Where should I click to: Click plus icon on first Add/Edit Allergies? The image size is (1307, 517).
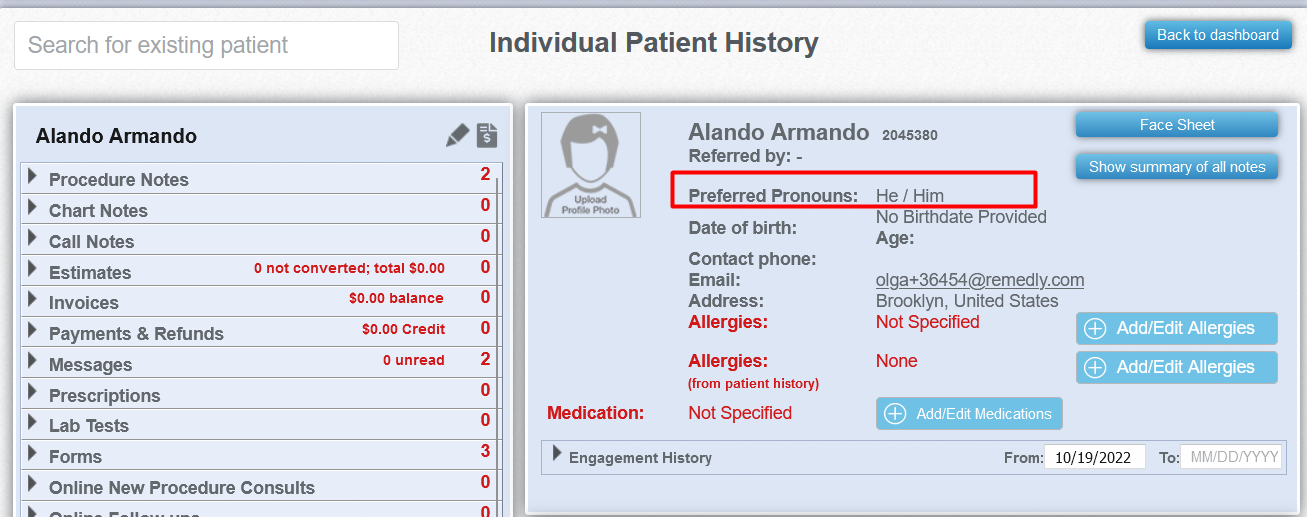coord(1095,328)
